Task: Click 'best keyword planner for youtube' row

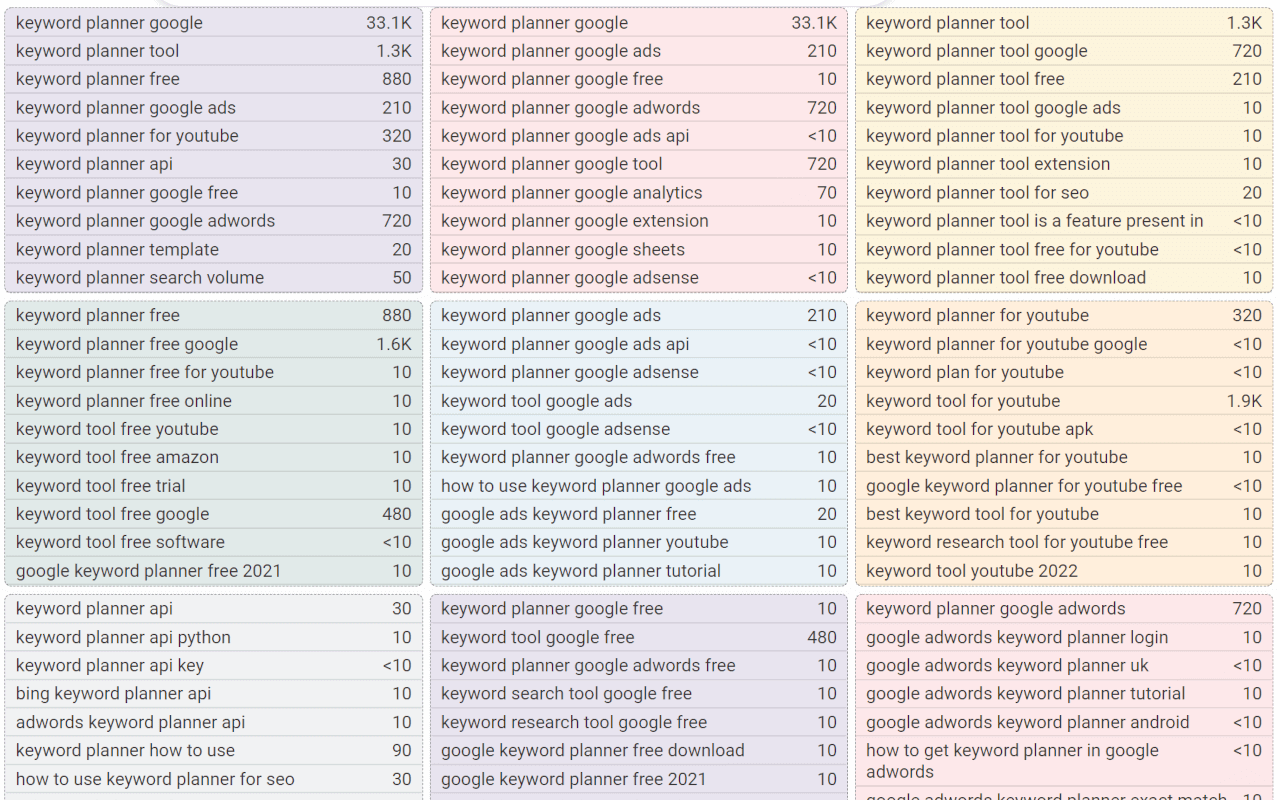Action: tap(1064, 457)
